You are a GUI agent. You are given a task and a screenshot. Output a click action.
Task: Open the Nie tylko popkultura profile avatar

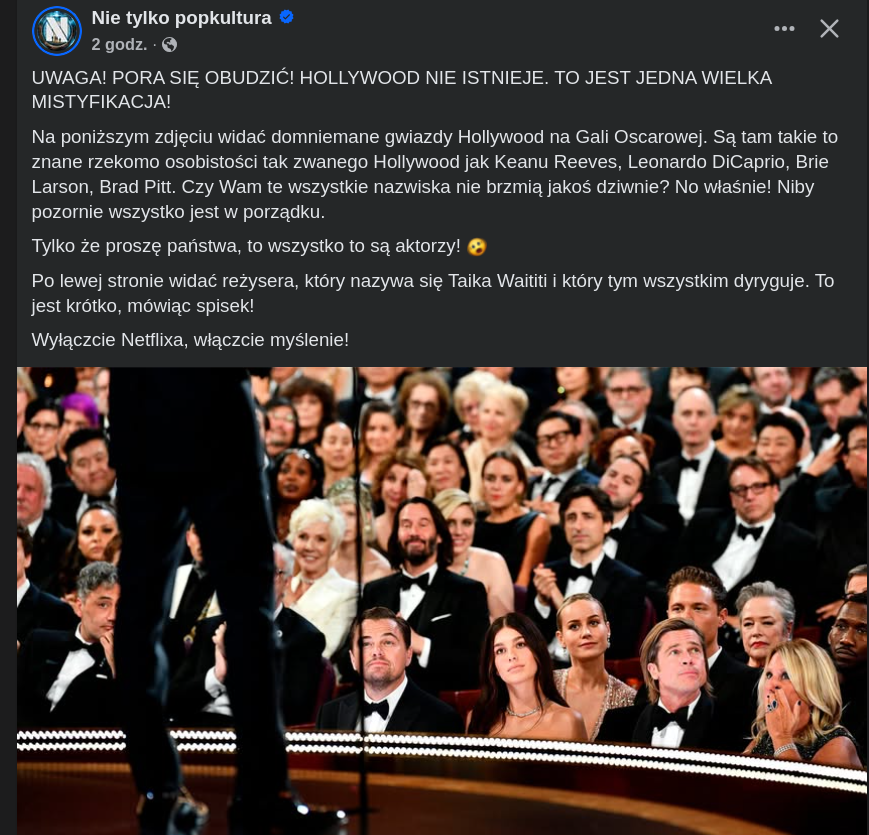click(57, 30)
